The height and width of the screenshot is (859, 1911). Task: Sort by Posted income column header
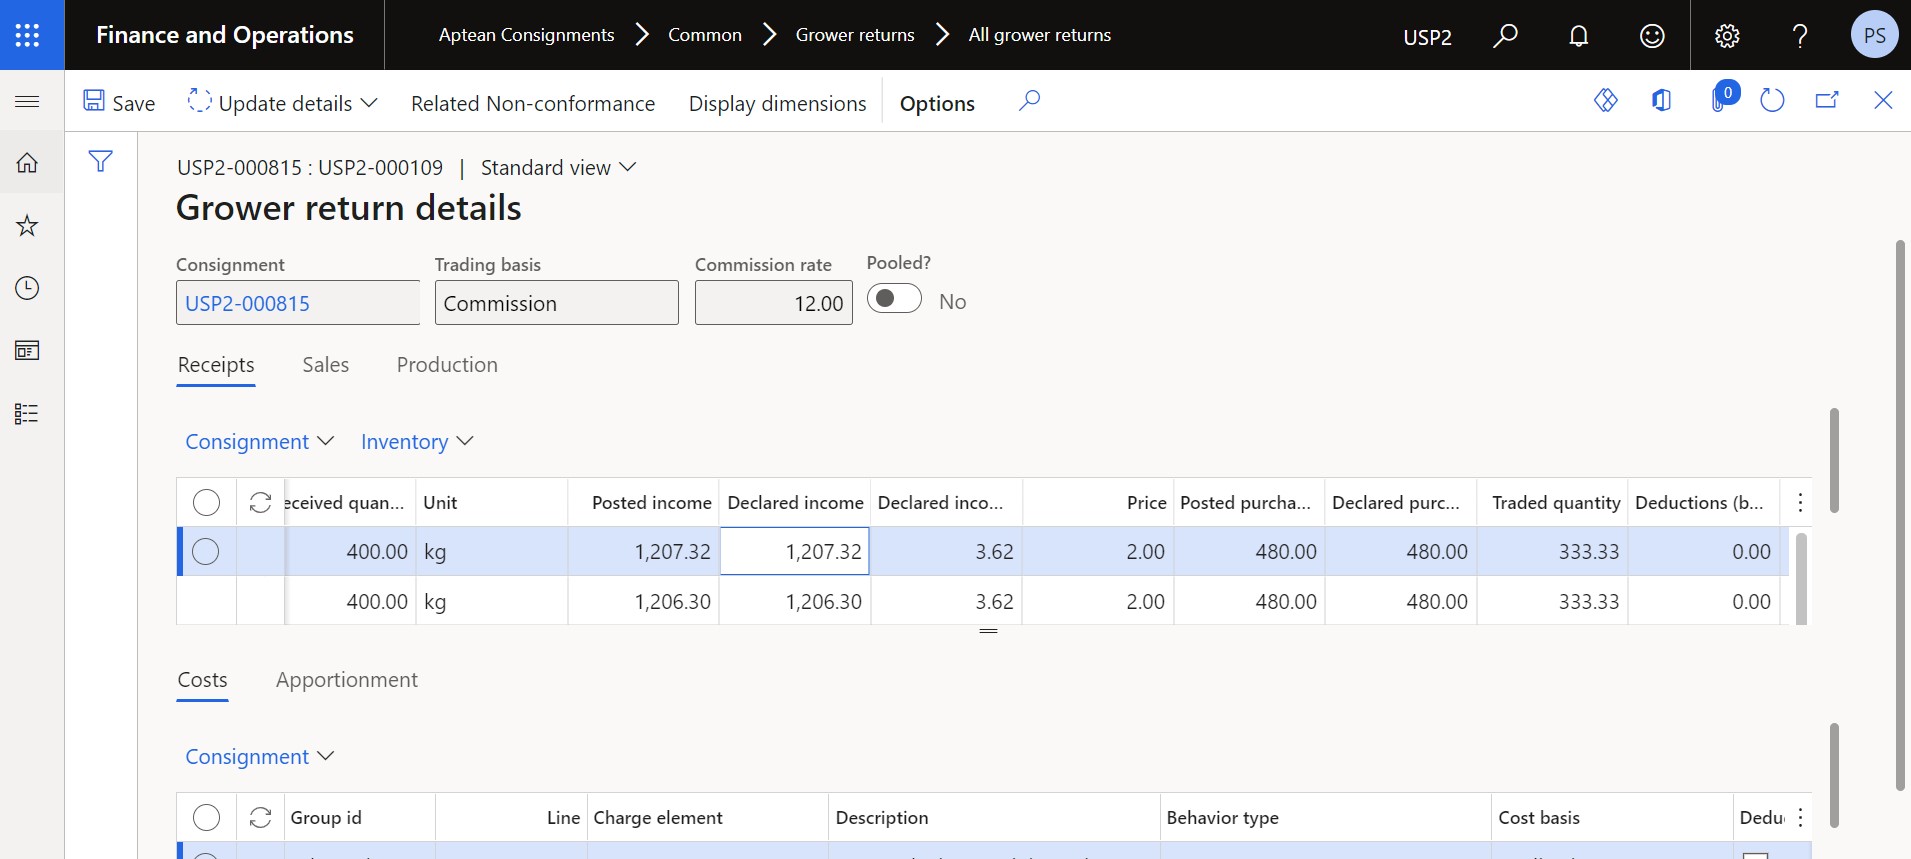click(643, 502)
